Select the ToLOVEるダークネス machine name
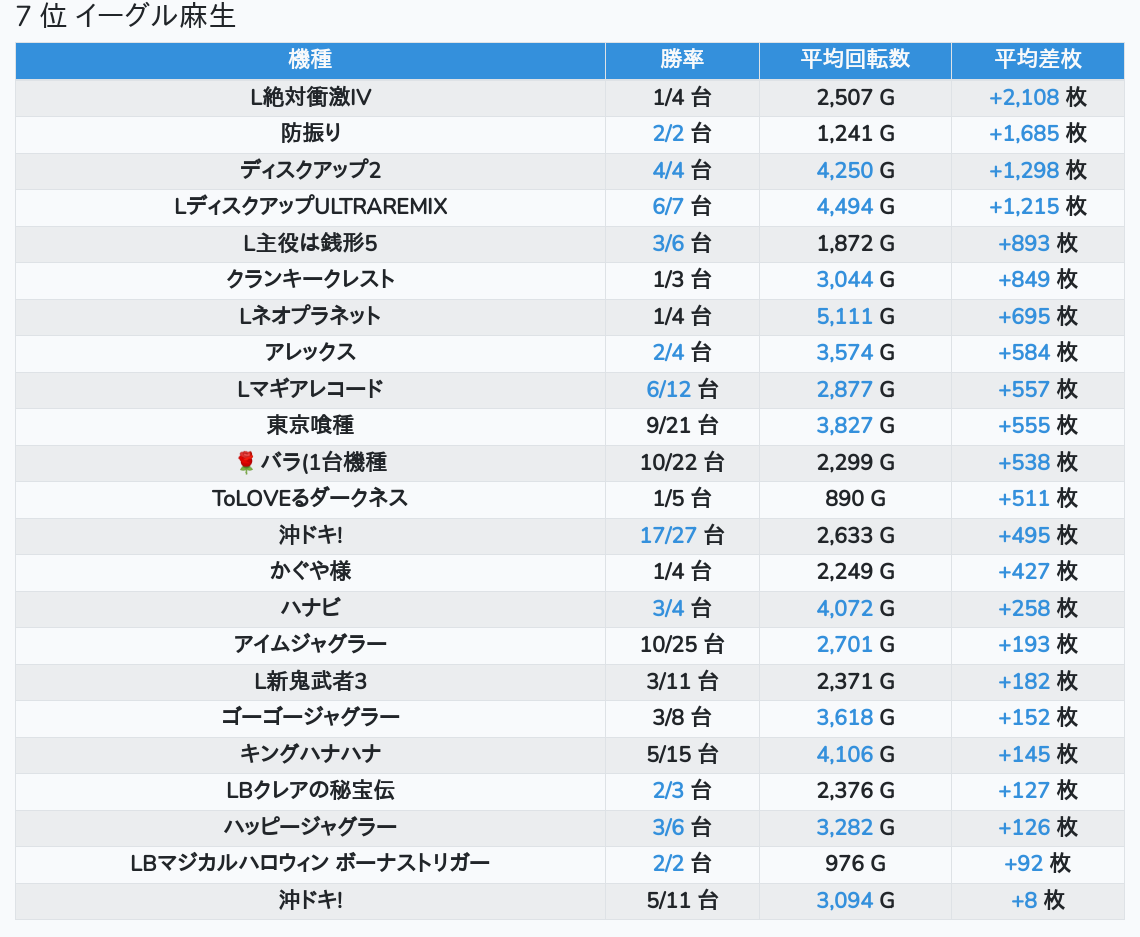The image size is (1140, 937). [x=310, y=498]
